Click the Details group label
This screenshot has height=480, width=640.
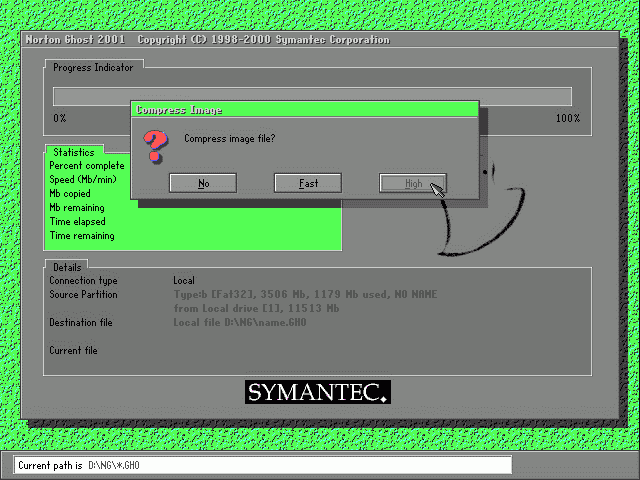click(67, 267)
